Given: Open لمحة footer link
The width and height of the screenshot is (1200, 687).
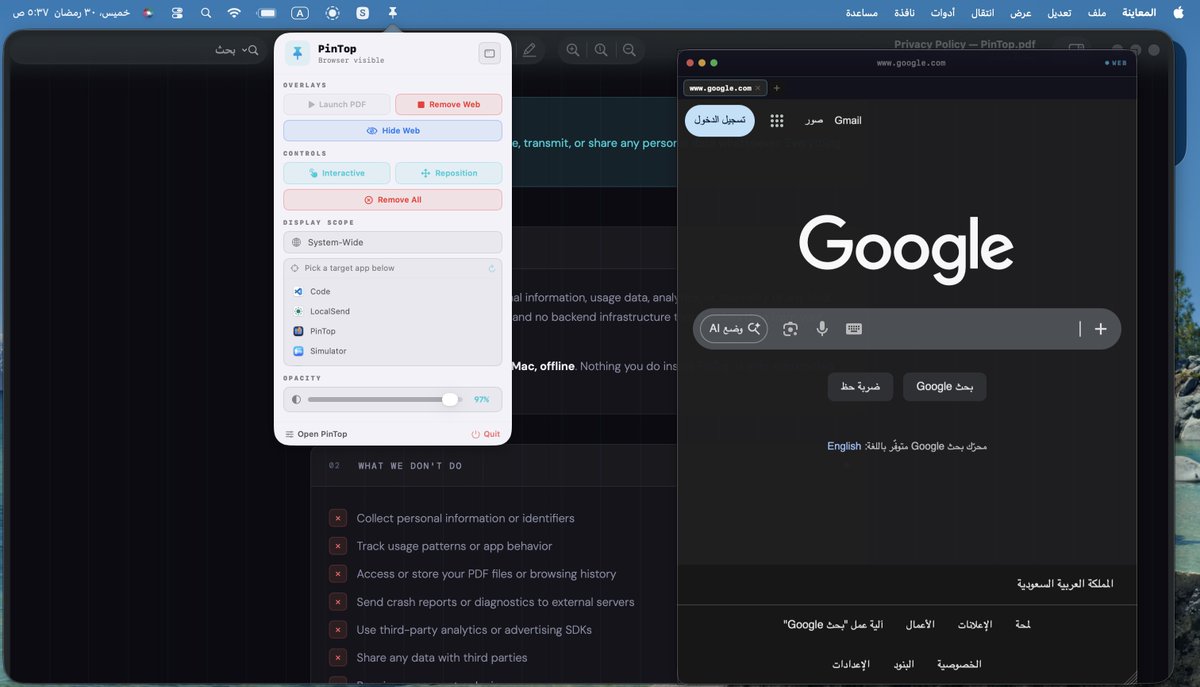Looking at the screenshot, I should pos(1021,625).
